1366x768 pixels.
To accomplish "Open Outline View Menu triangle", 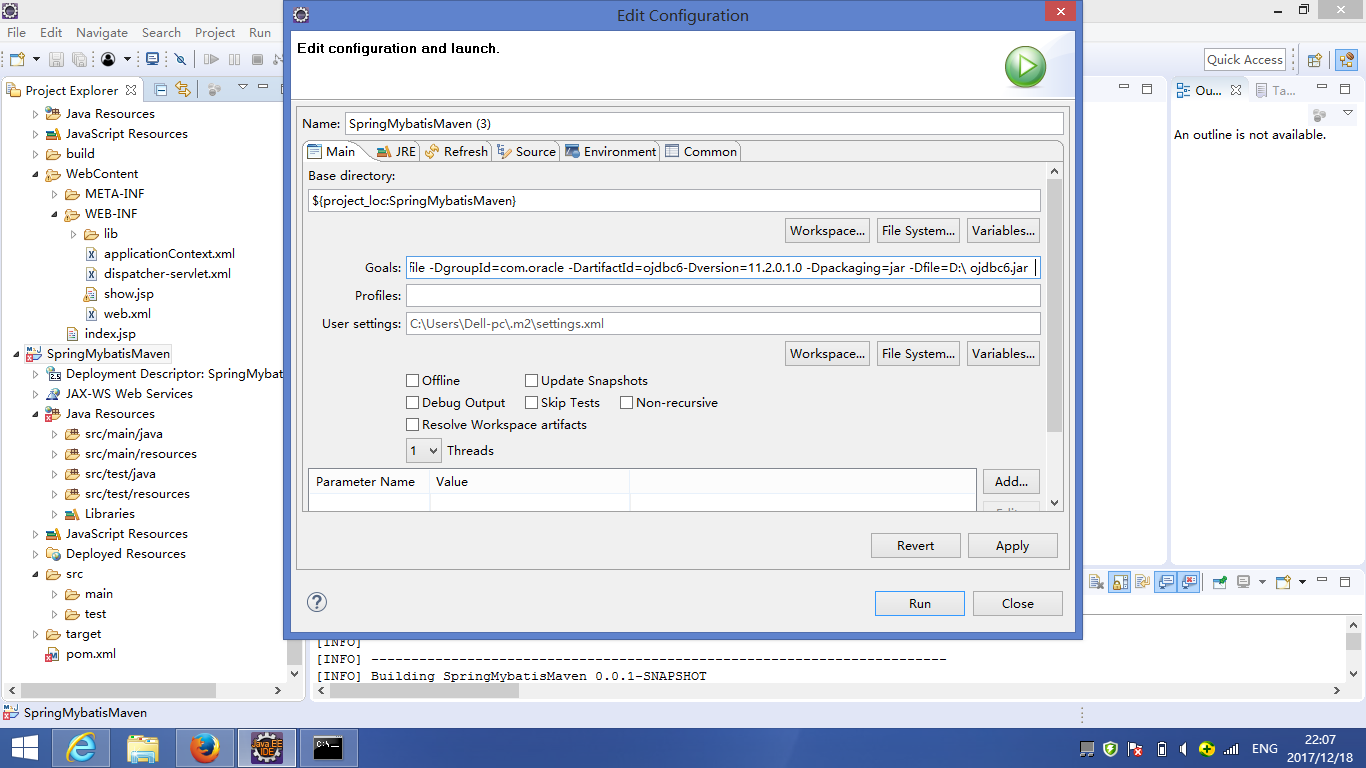I will pos(1347,114).
